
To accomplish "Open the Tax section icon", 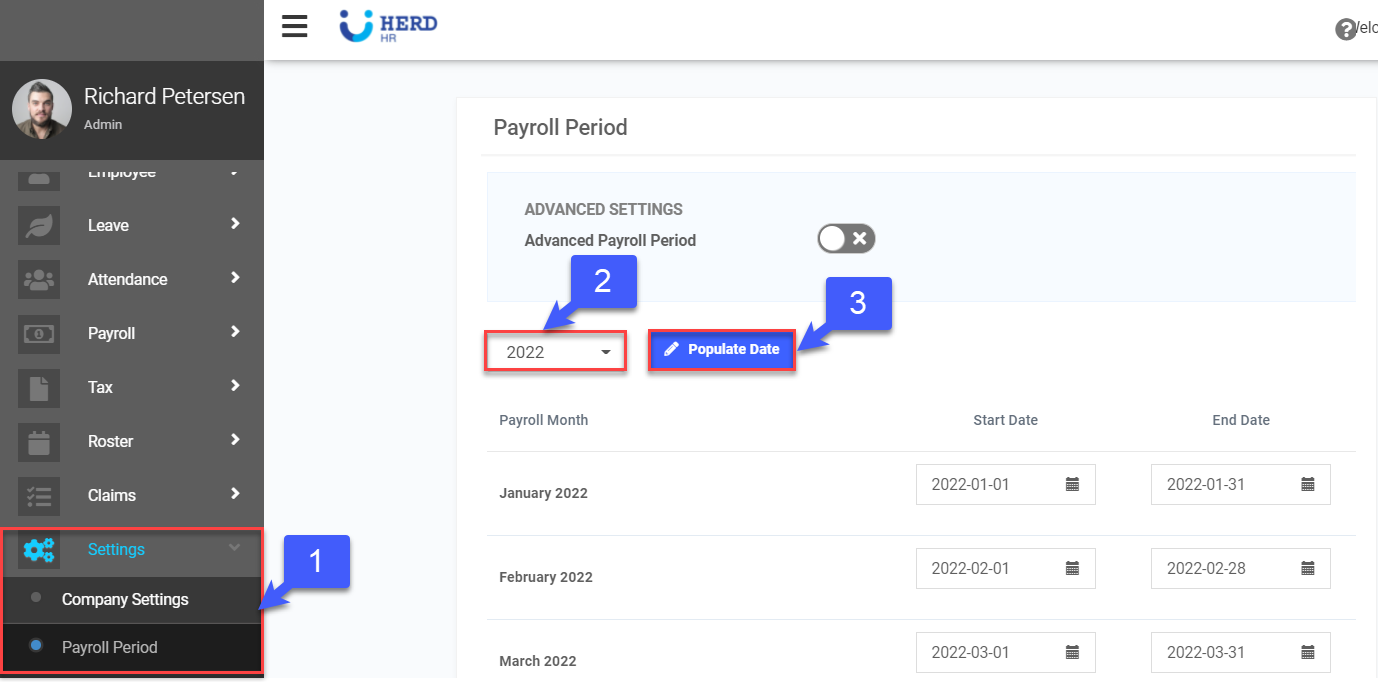I will (x=39, y=387).
